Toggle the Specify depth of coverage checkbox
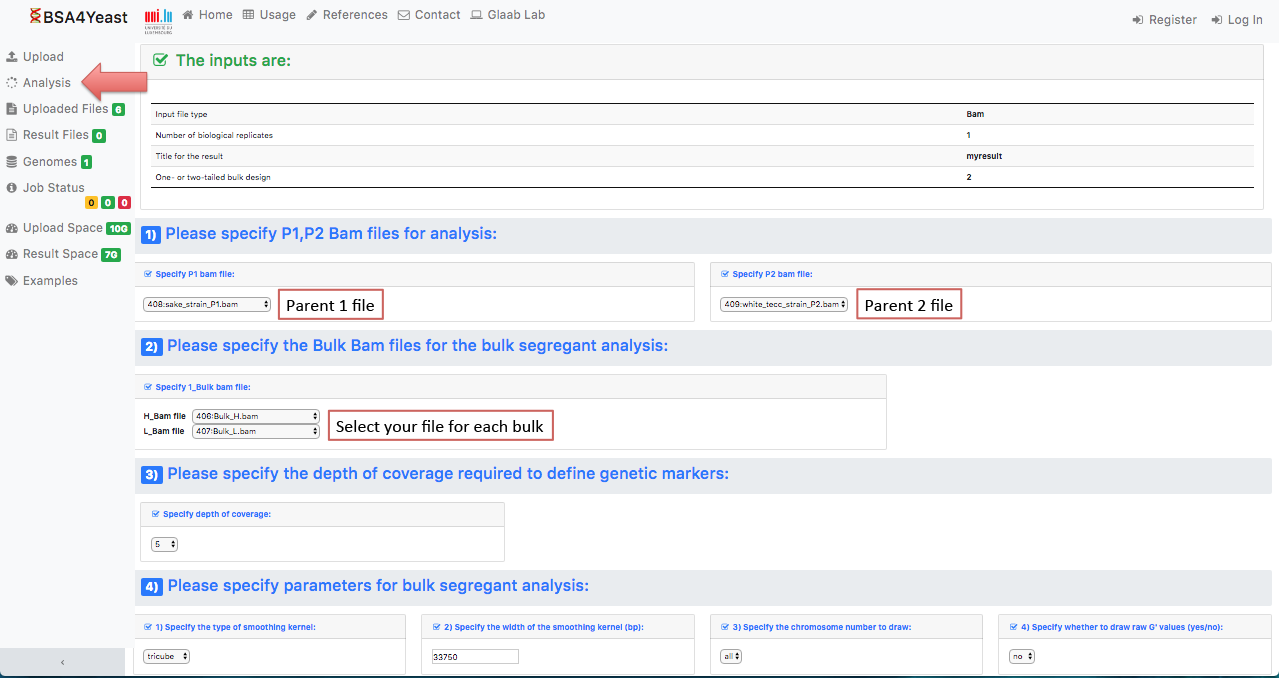Viewport: 1279px width, 678px height. click(x=156, y=514)
